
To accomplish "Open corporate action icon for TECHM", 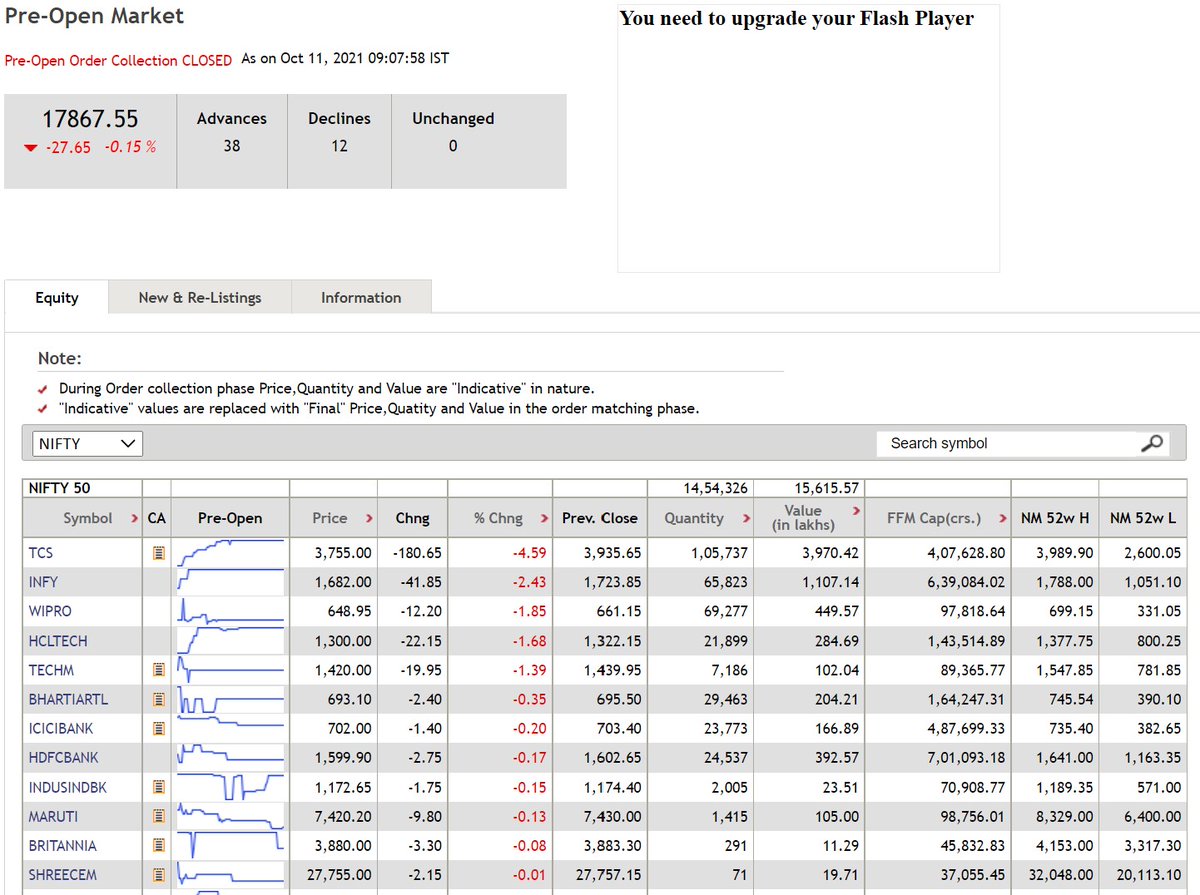I will point(157,670).
